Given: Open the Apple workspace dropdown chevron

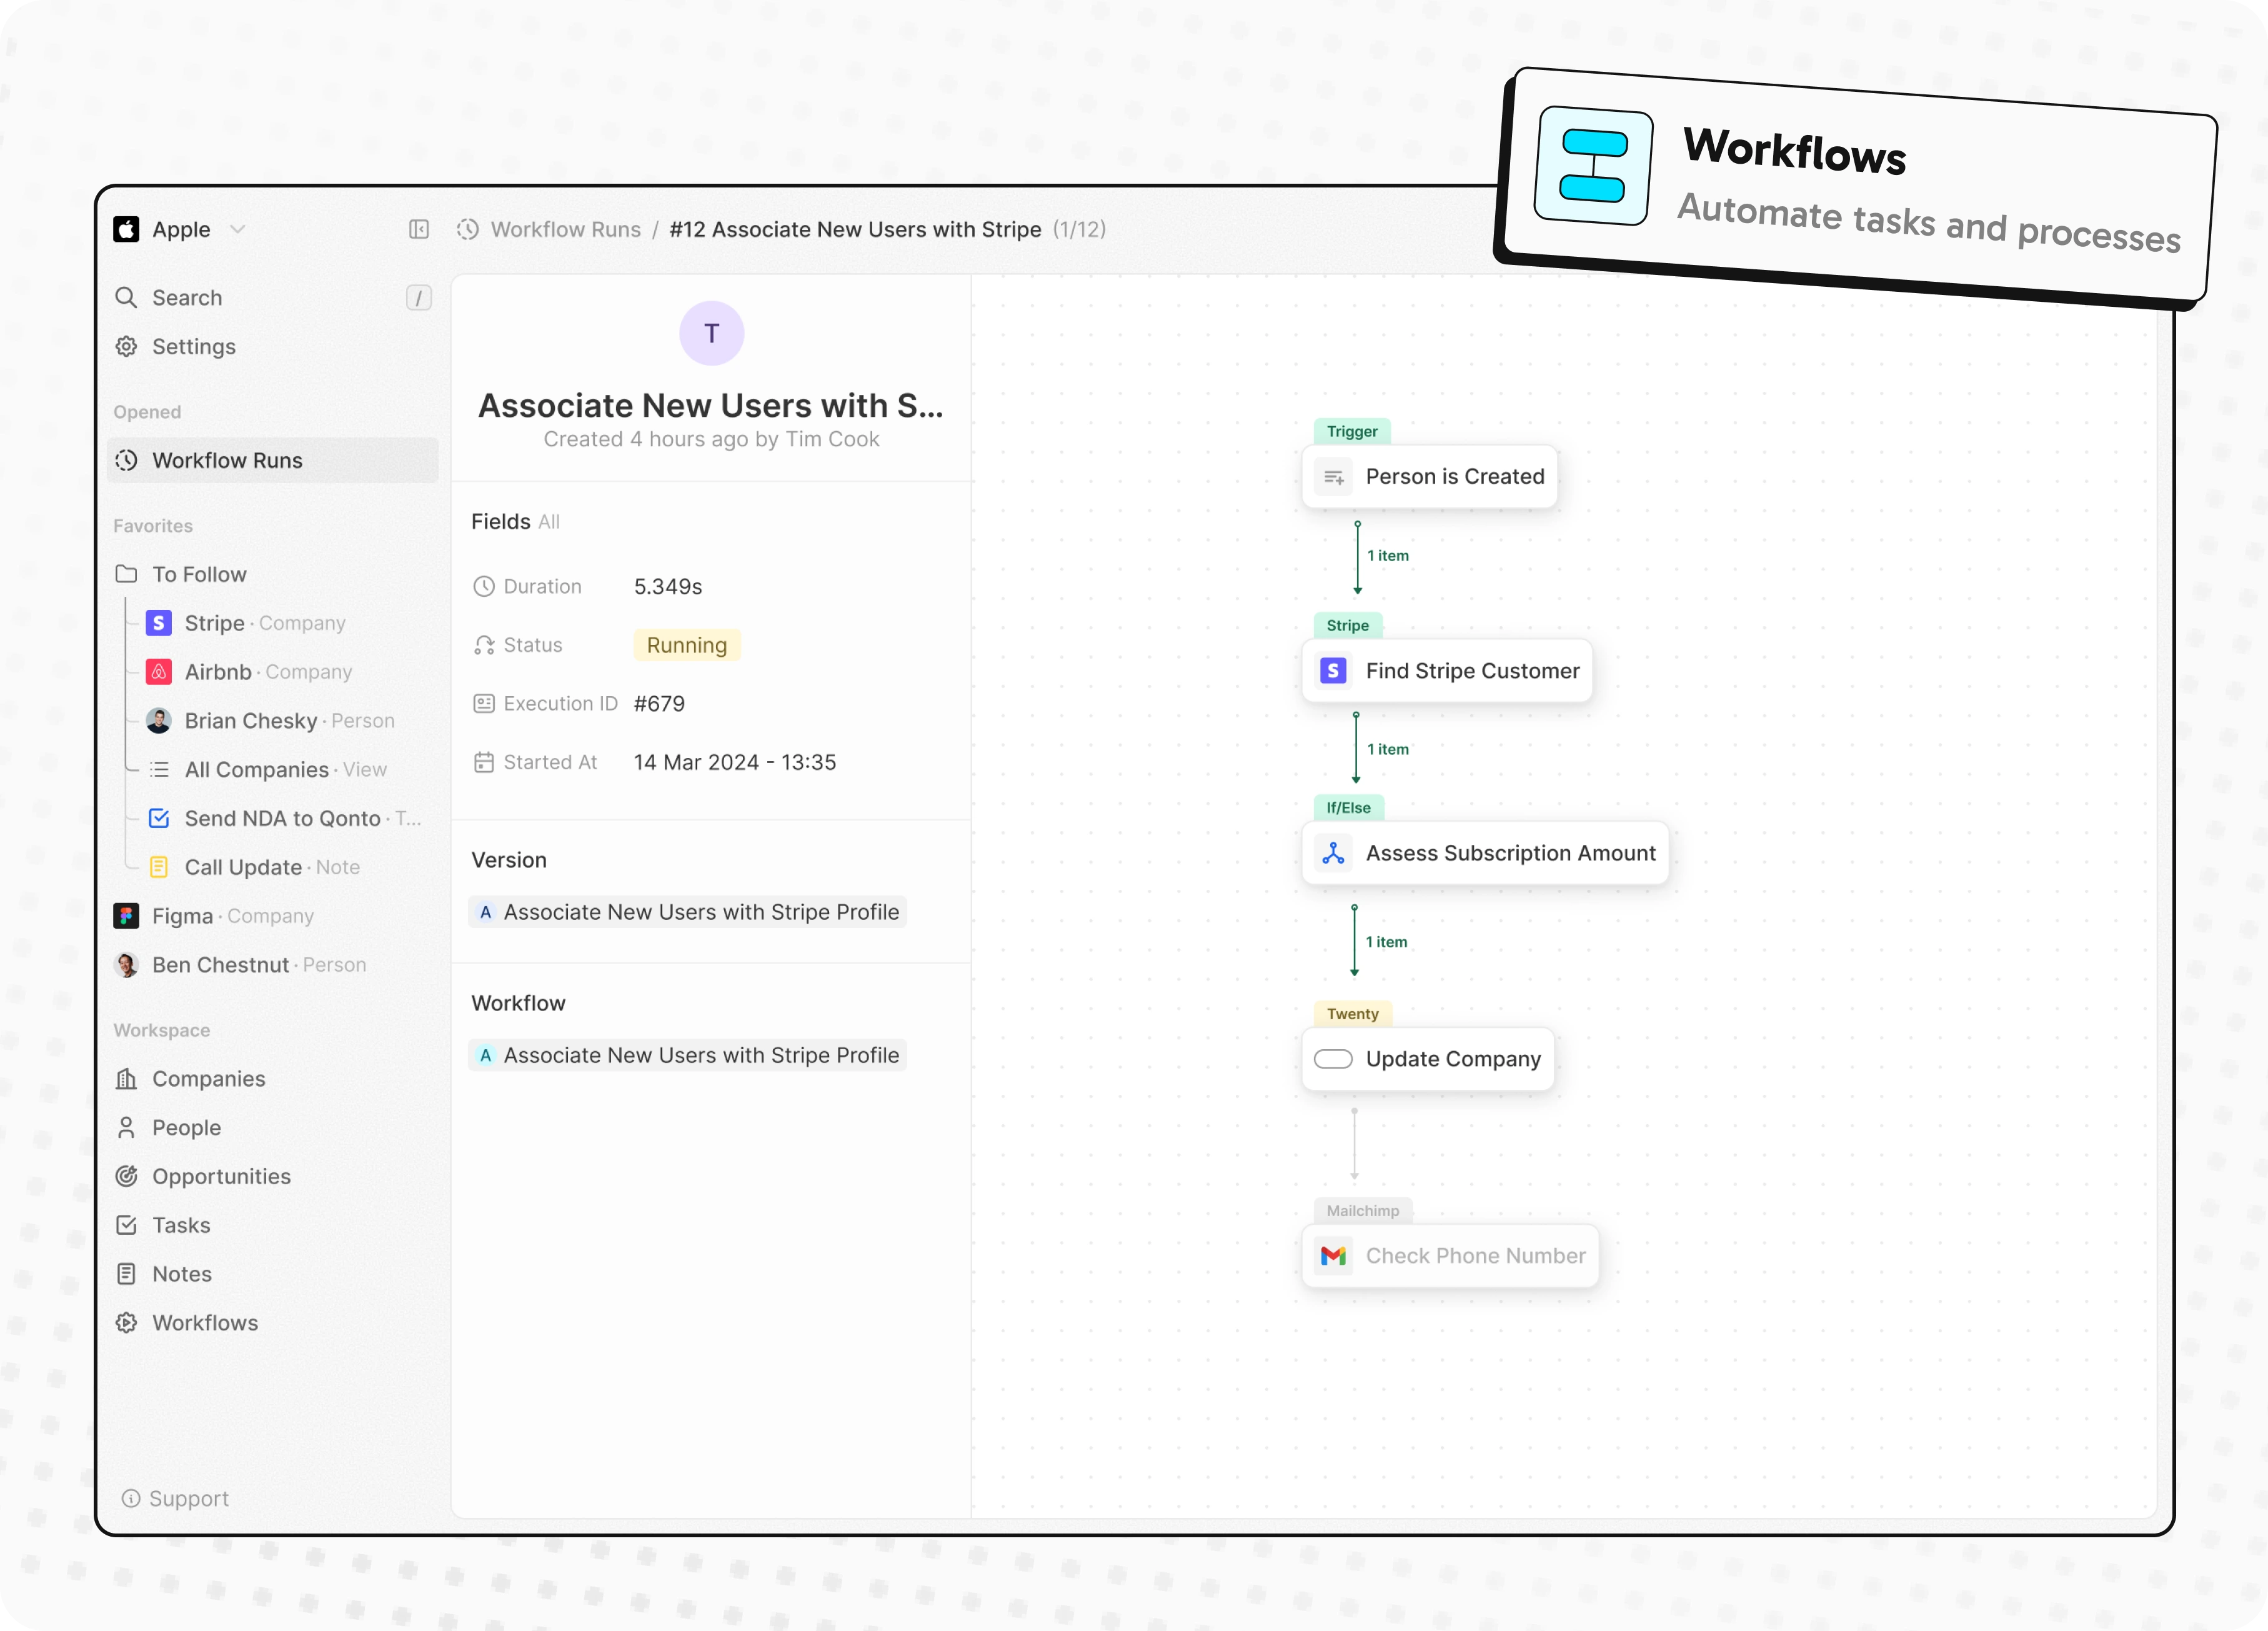Looking at the screenshot, I should tap(238, 229).
